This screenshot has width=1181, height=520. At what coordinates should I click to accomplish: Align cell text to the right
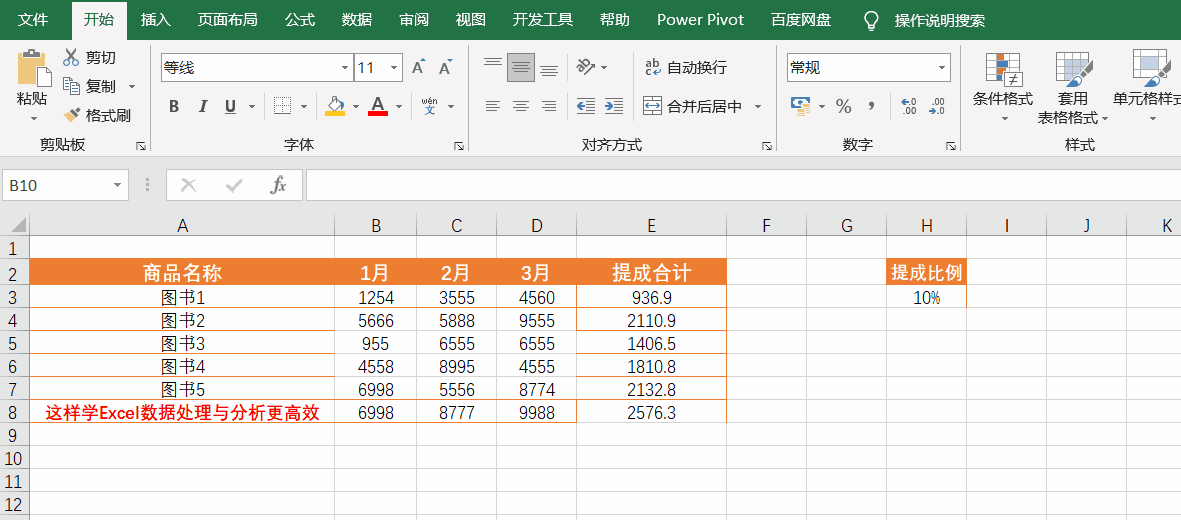point(549,106)
